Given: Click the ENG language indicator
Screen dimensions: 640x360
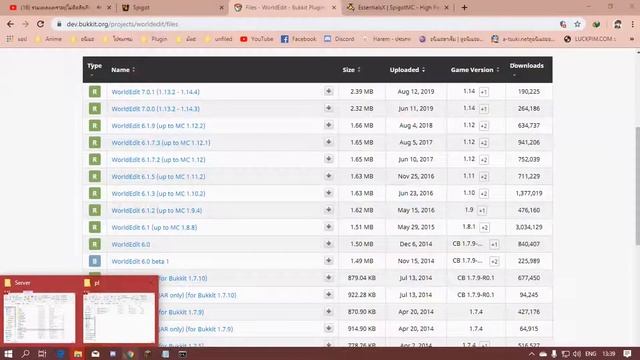Looking at the screenshot, I should tap(591, 353).
